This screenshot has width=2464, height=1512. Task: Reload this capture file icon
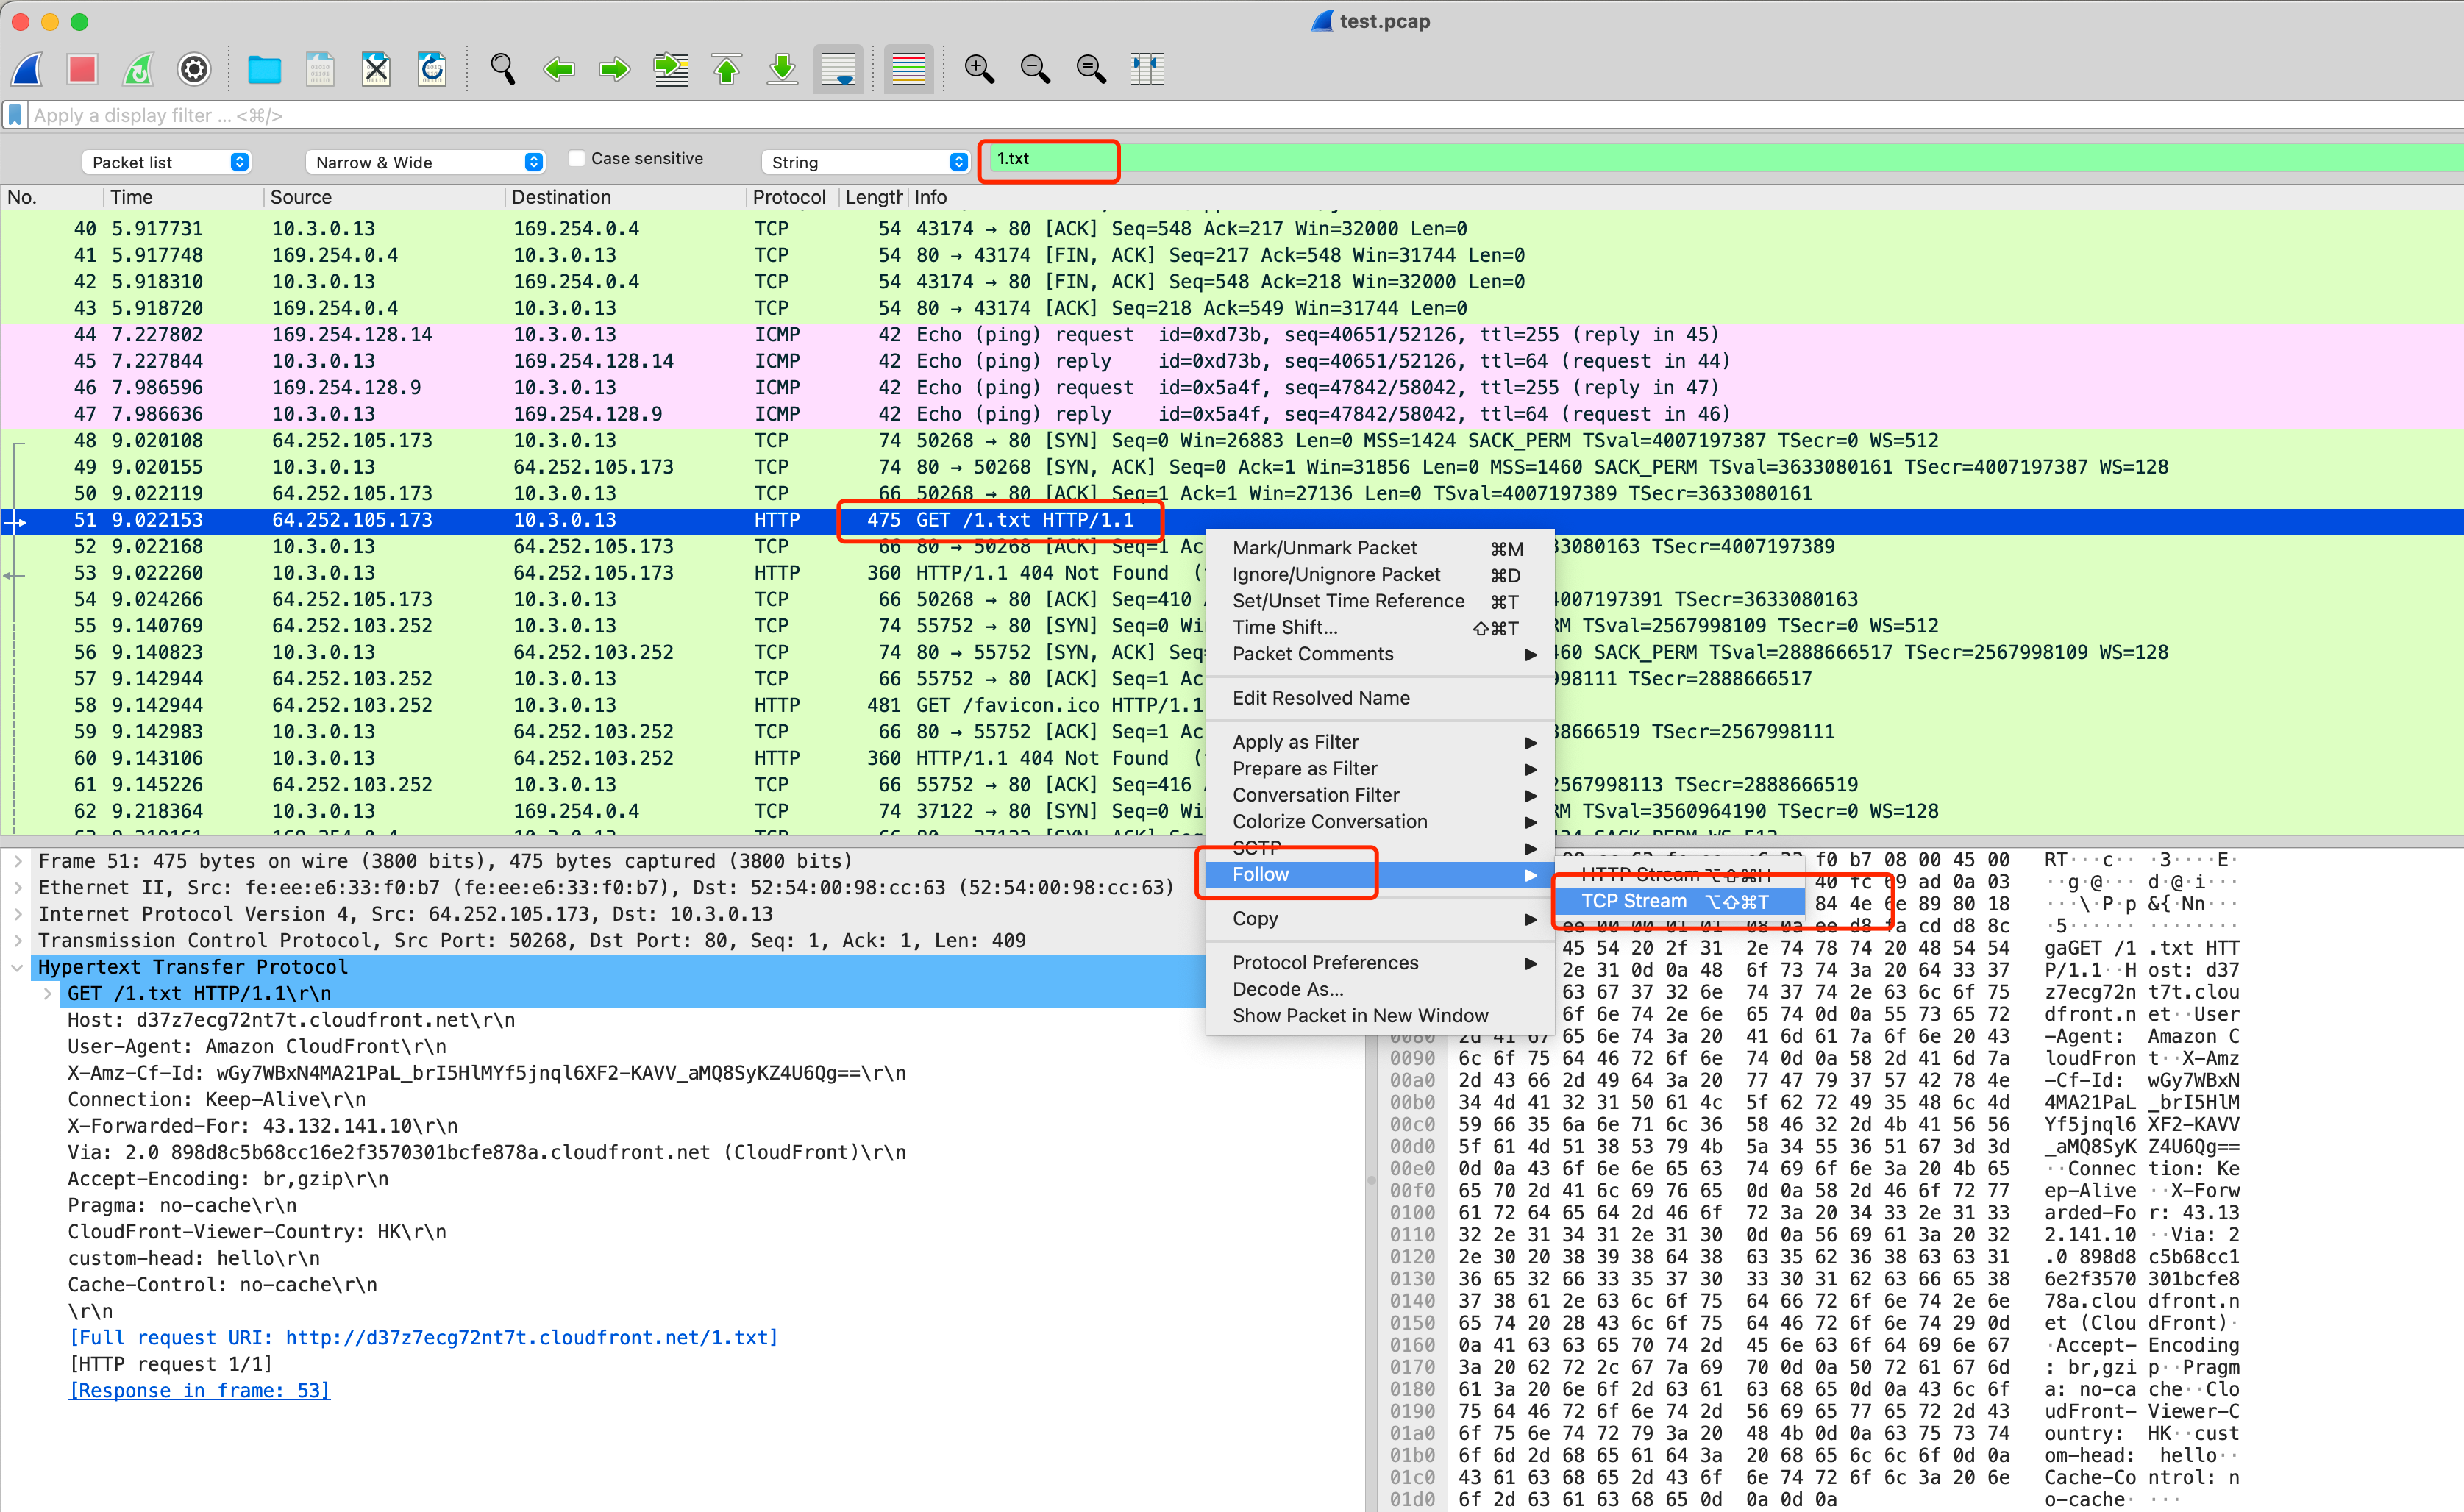pos(432,69)
